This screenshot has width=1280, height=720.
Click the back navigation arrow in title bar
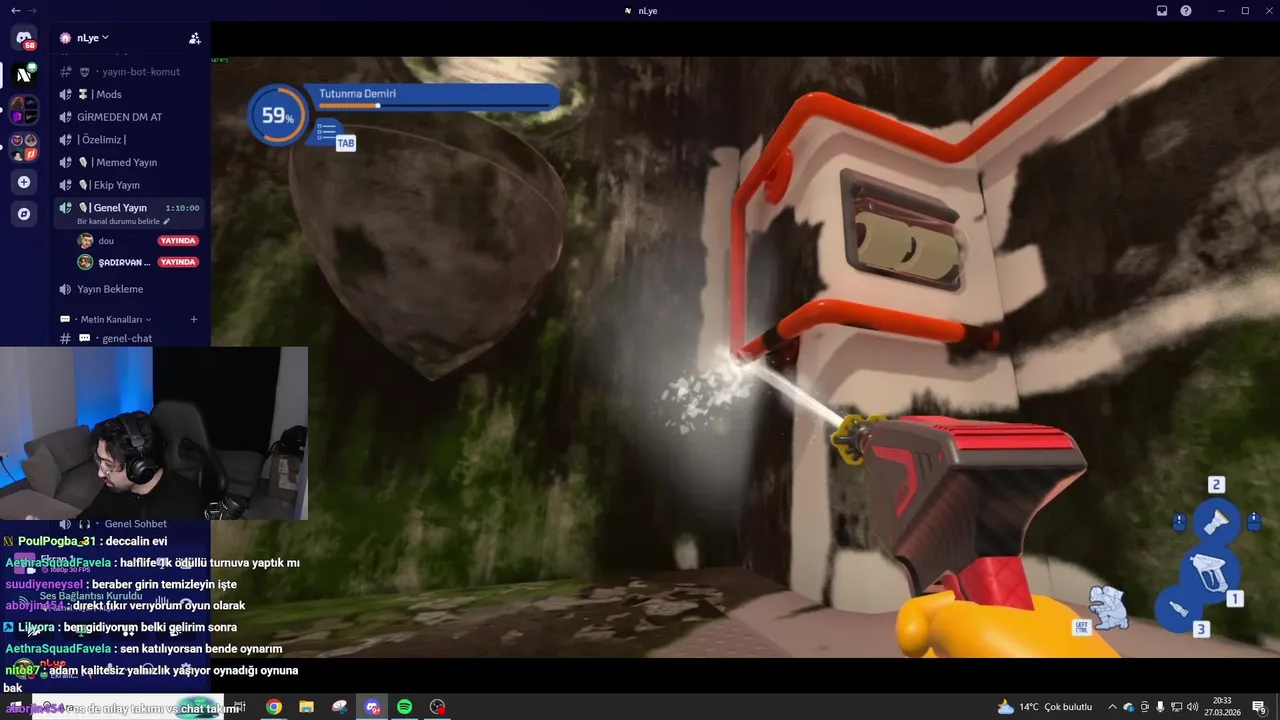(15, 10)
